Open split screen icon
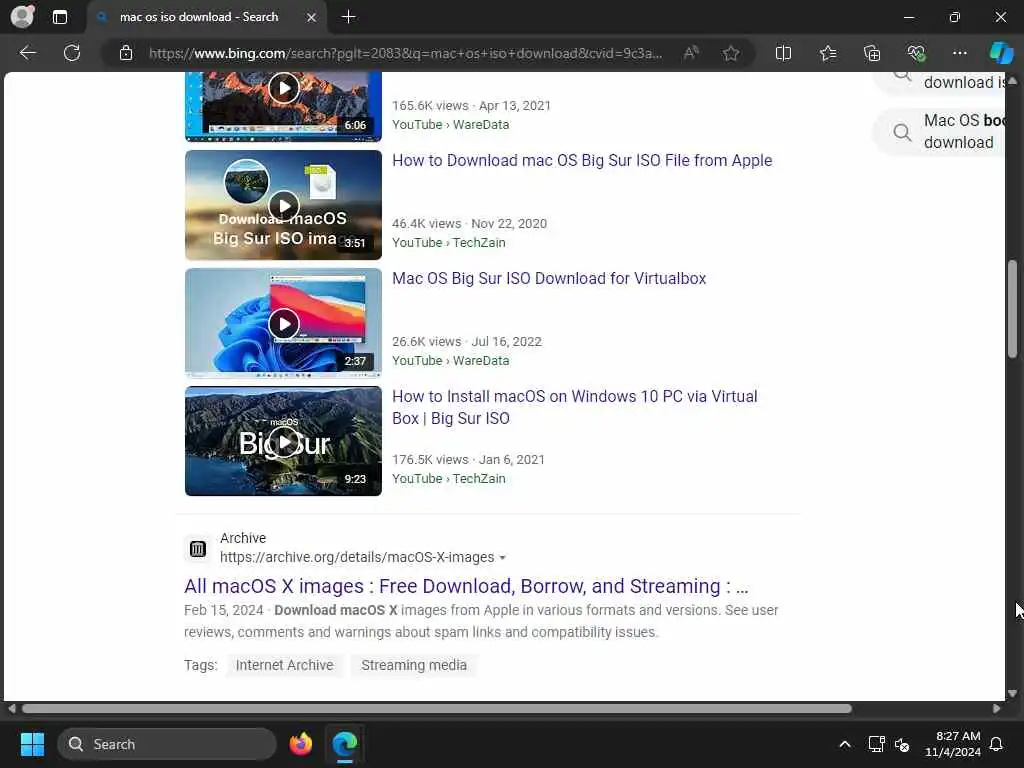 click(x=783, y=53)
